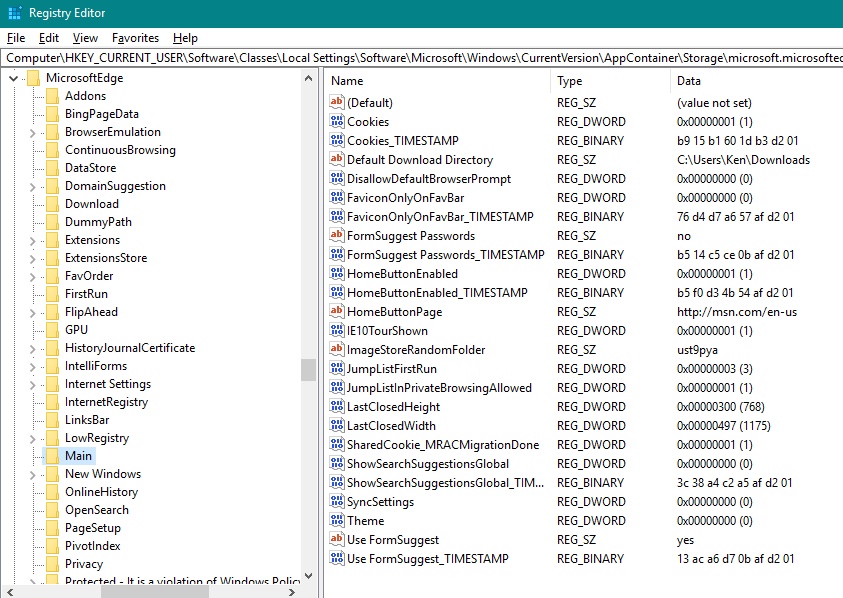843x598 pixels.
Task: Open the Edit menu
Action: [x=48, y=38]
